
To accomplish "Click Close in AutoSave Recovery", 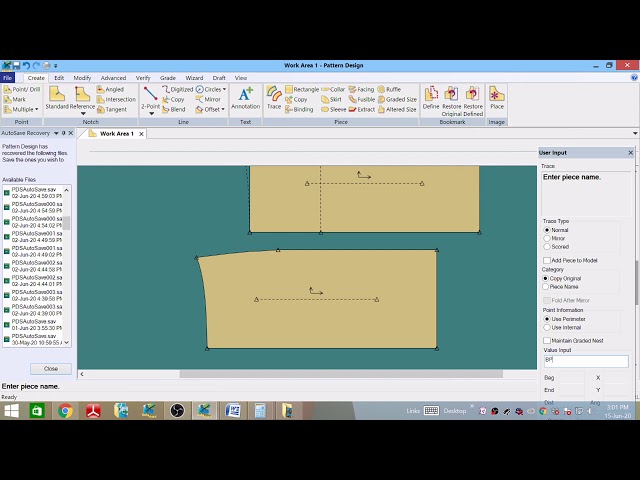I will click(51, 369).
